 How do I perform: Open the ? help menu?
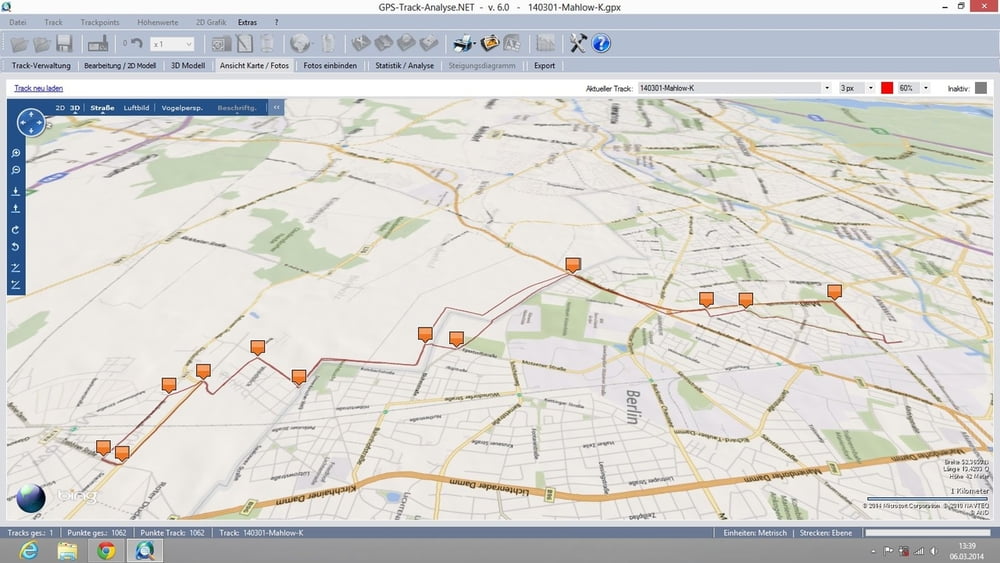tap(276, 22)
